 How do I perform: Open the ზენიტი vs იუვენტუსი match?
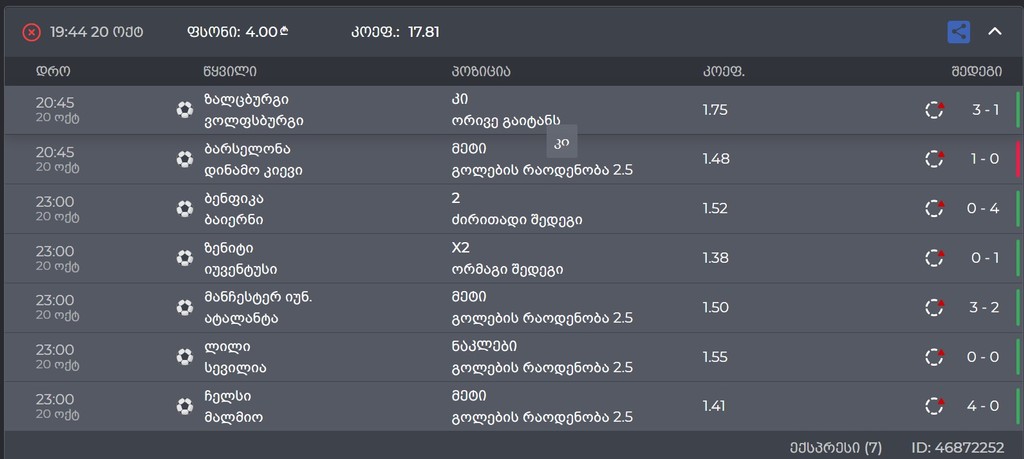[x=240, y=259]
